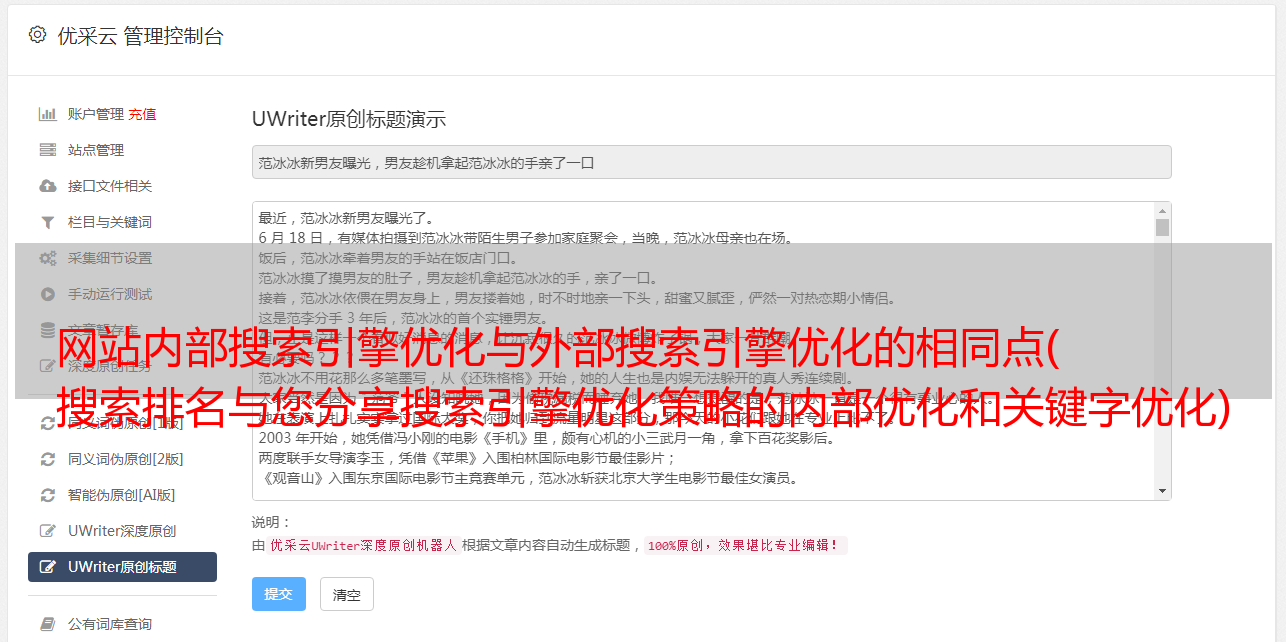Click the gear icon beside 优采云 管理控制台
Screen dimensions: 1286x642
pos(37,35)
